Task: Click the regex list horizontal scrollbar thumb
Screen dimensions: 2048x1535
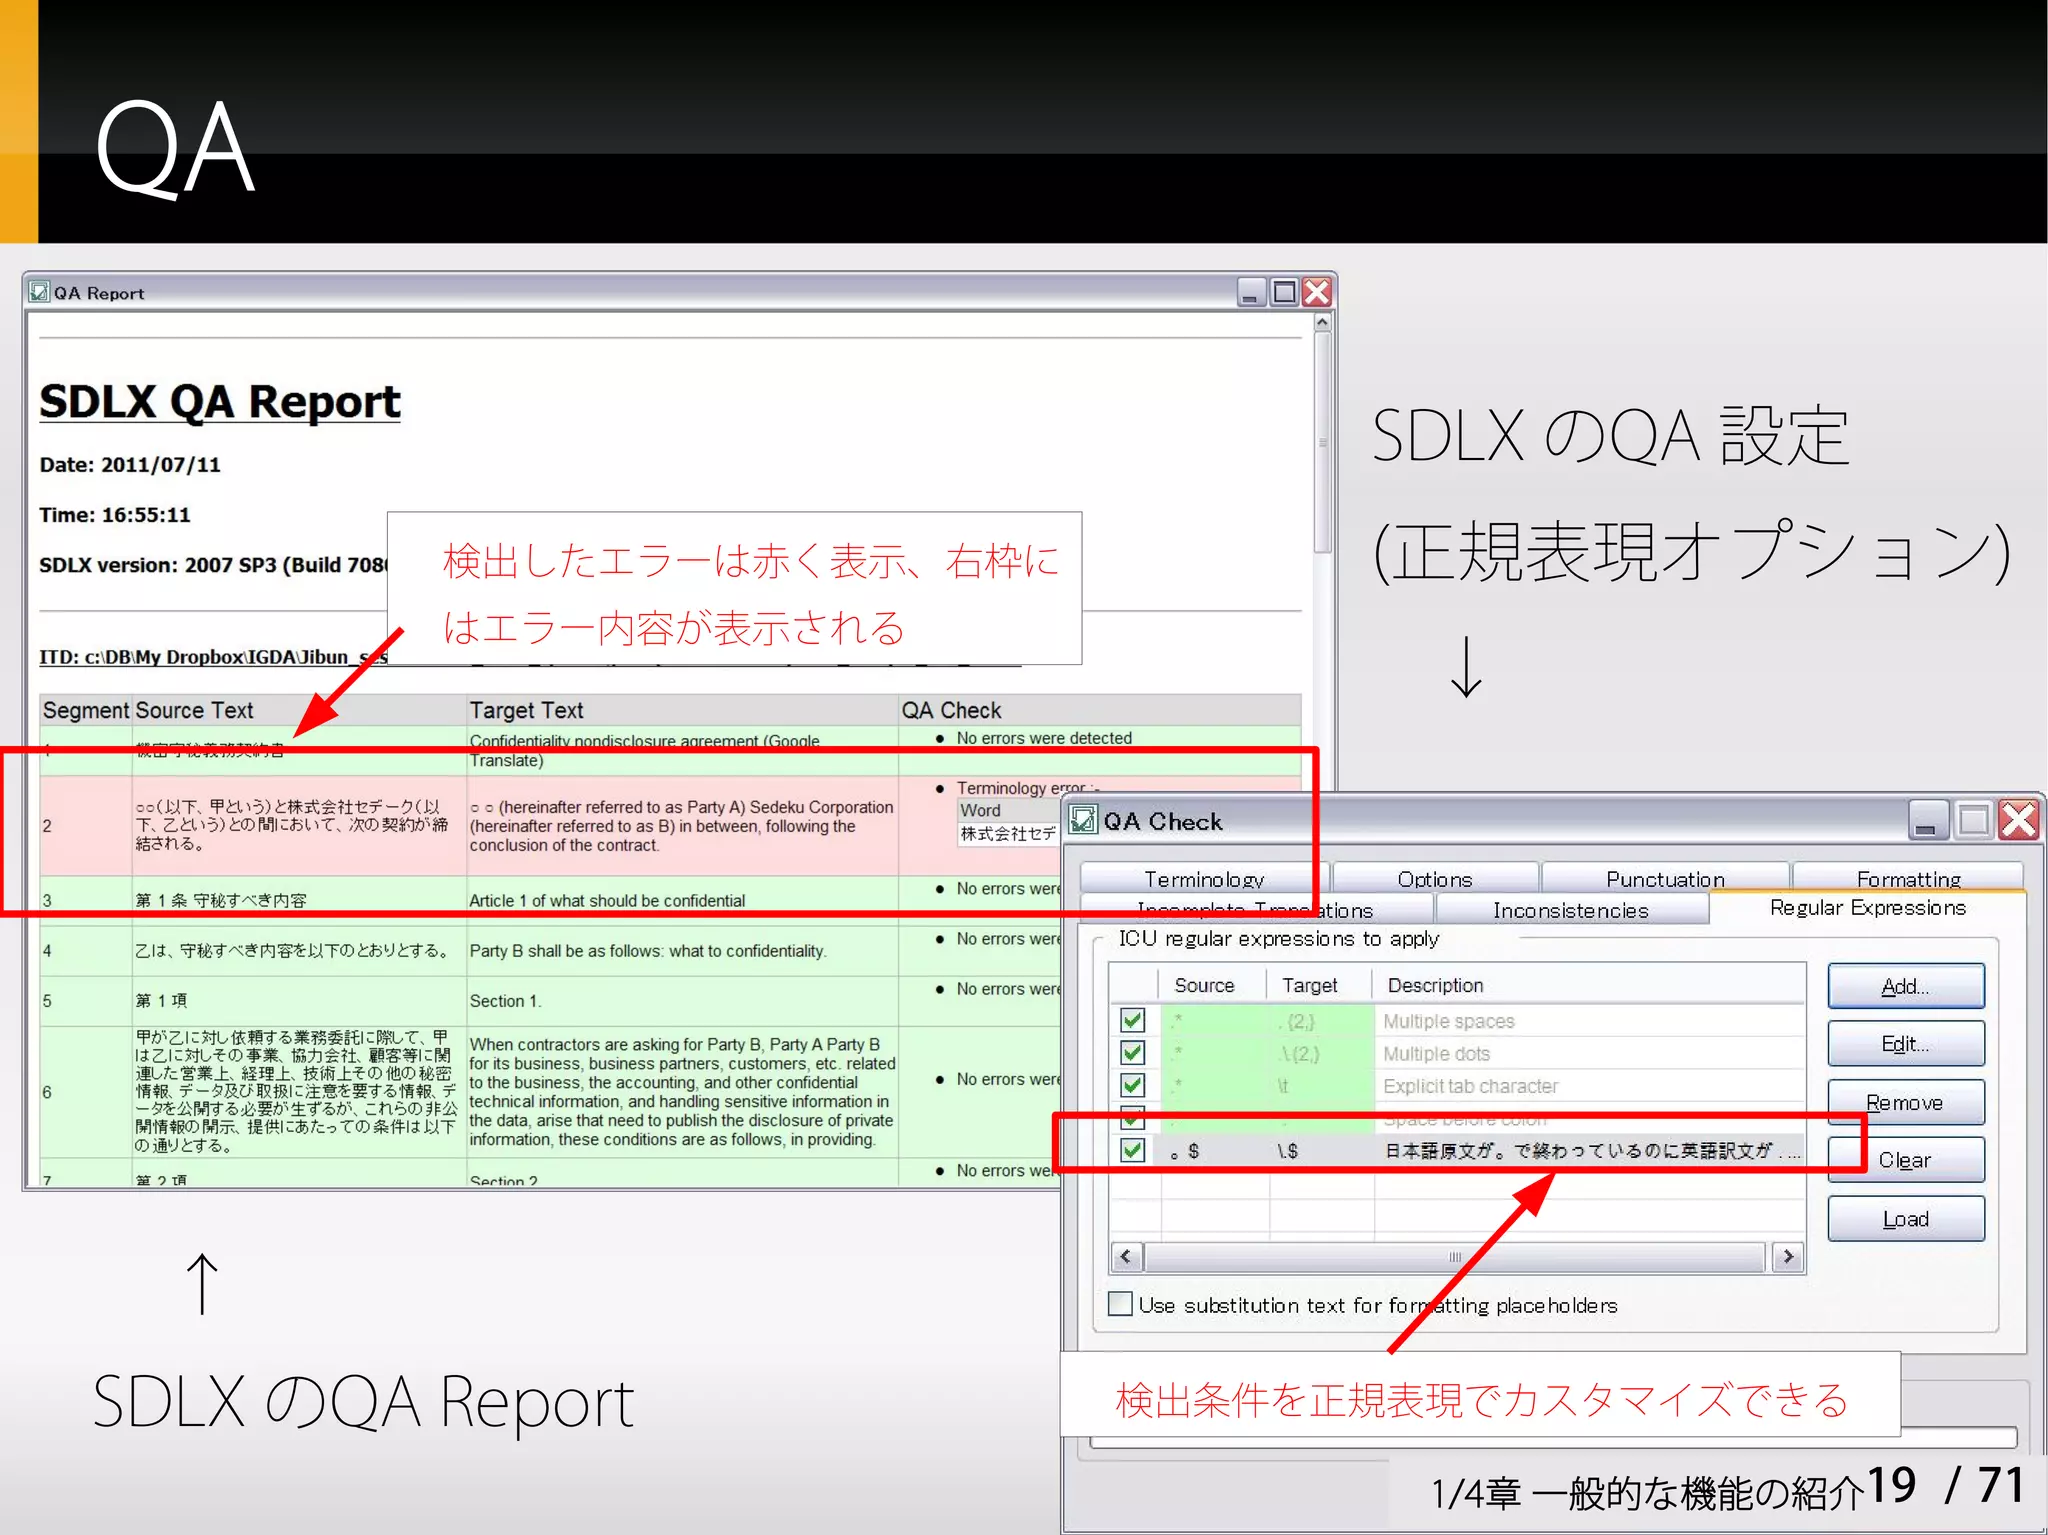Action: (1456, 1257)
